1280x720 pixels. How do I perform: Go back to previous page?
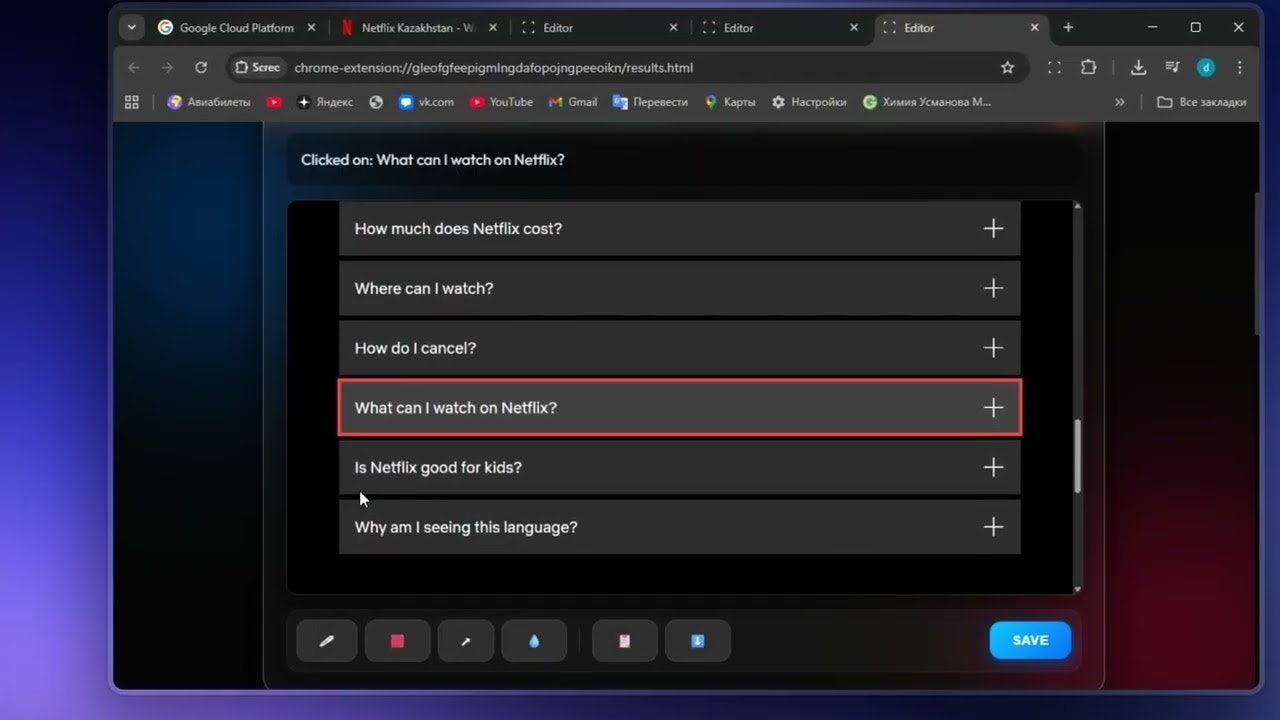134,68
